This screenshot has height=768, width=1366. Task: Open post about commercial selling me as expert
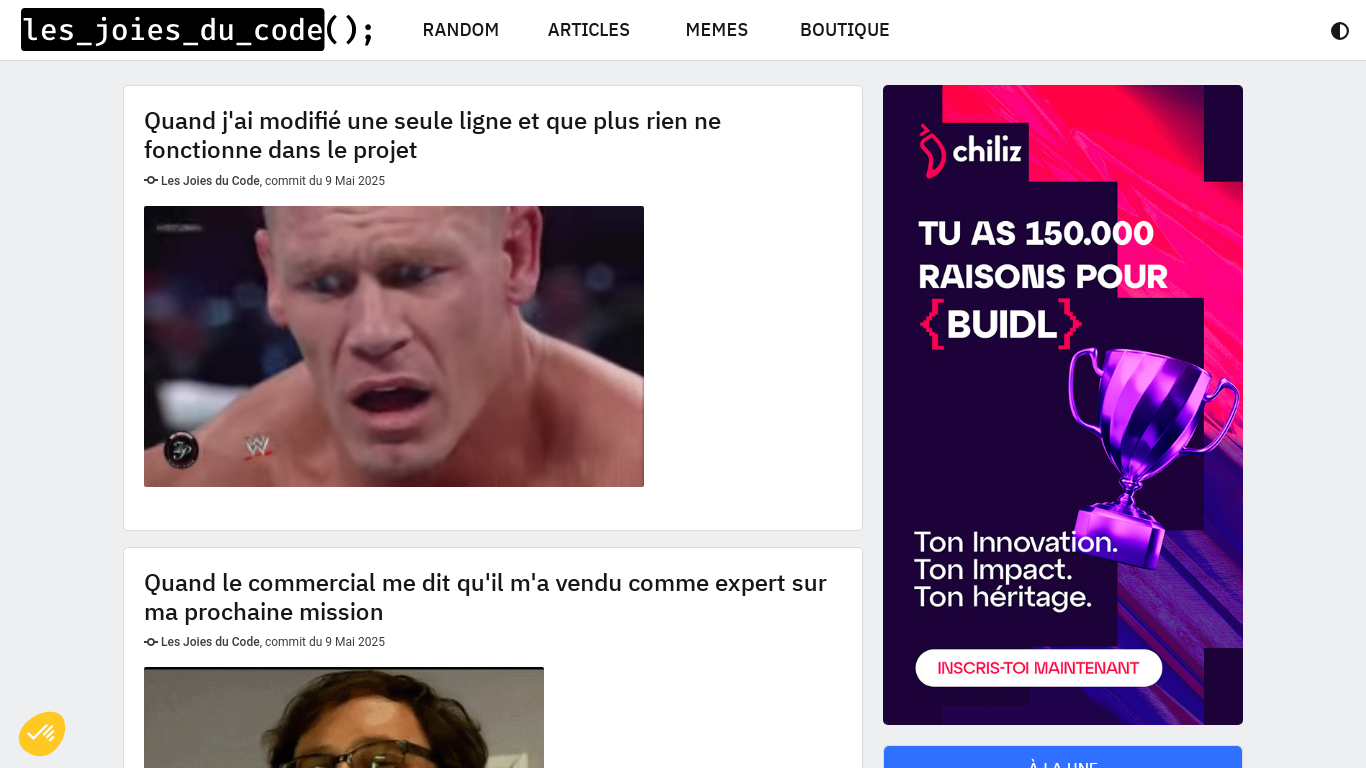[485, 597]
